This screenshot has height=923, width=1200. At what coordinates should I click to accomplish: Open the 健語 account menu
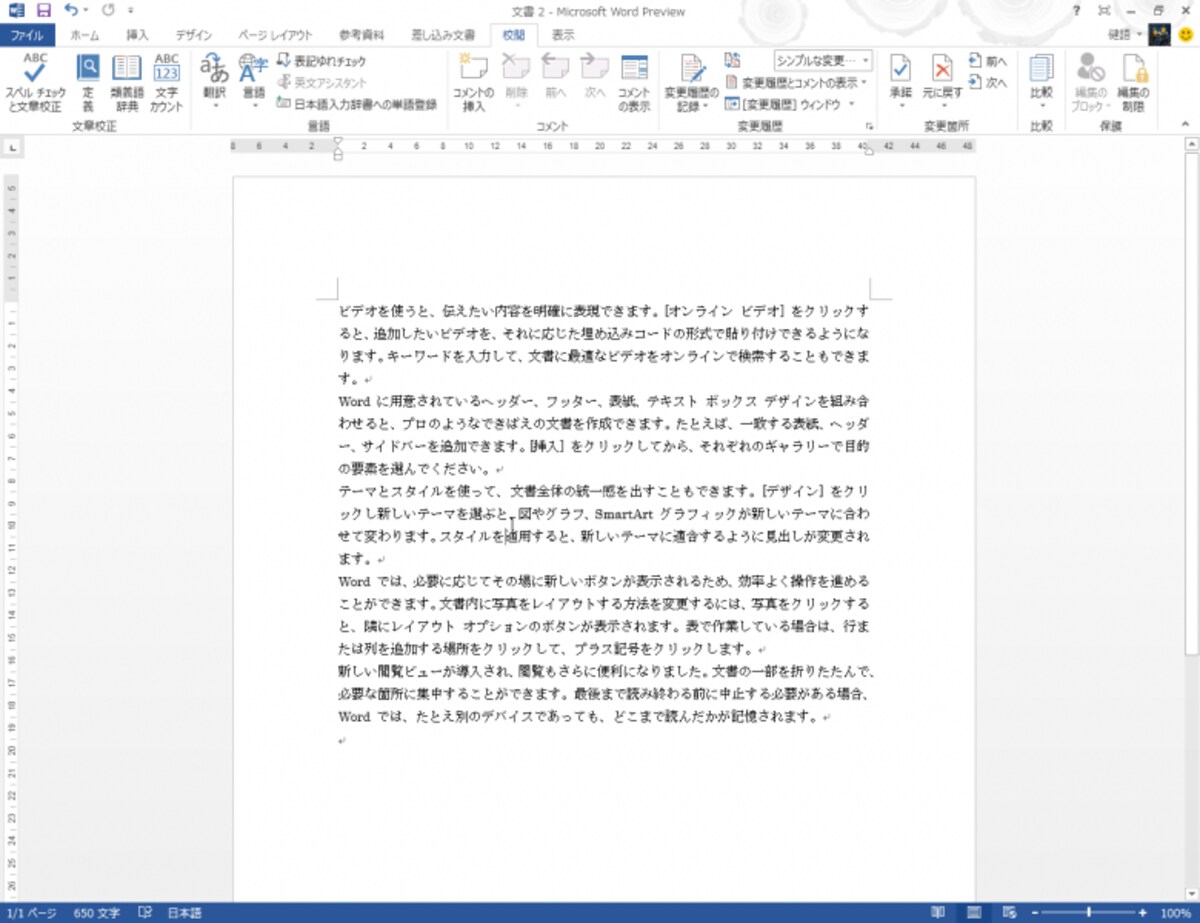(x=1124, y=35)
